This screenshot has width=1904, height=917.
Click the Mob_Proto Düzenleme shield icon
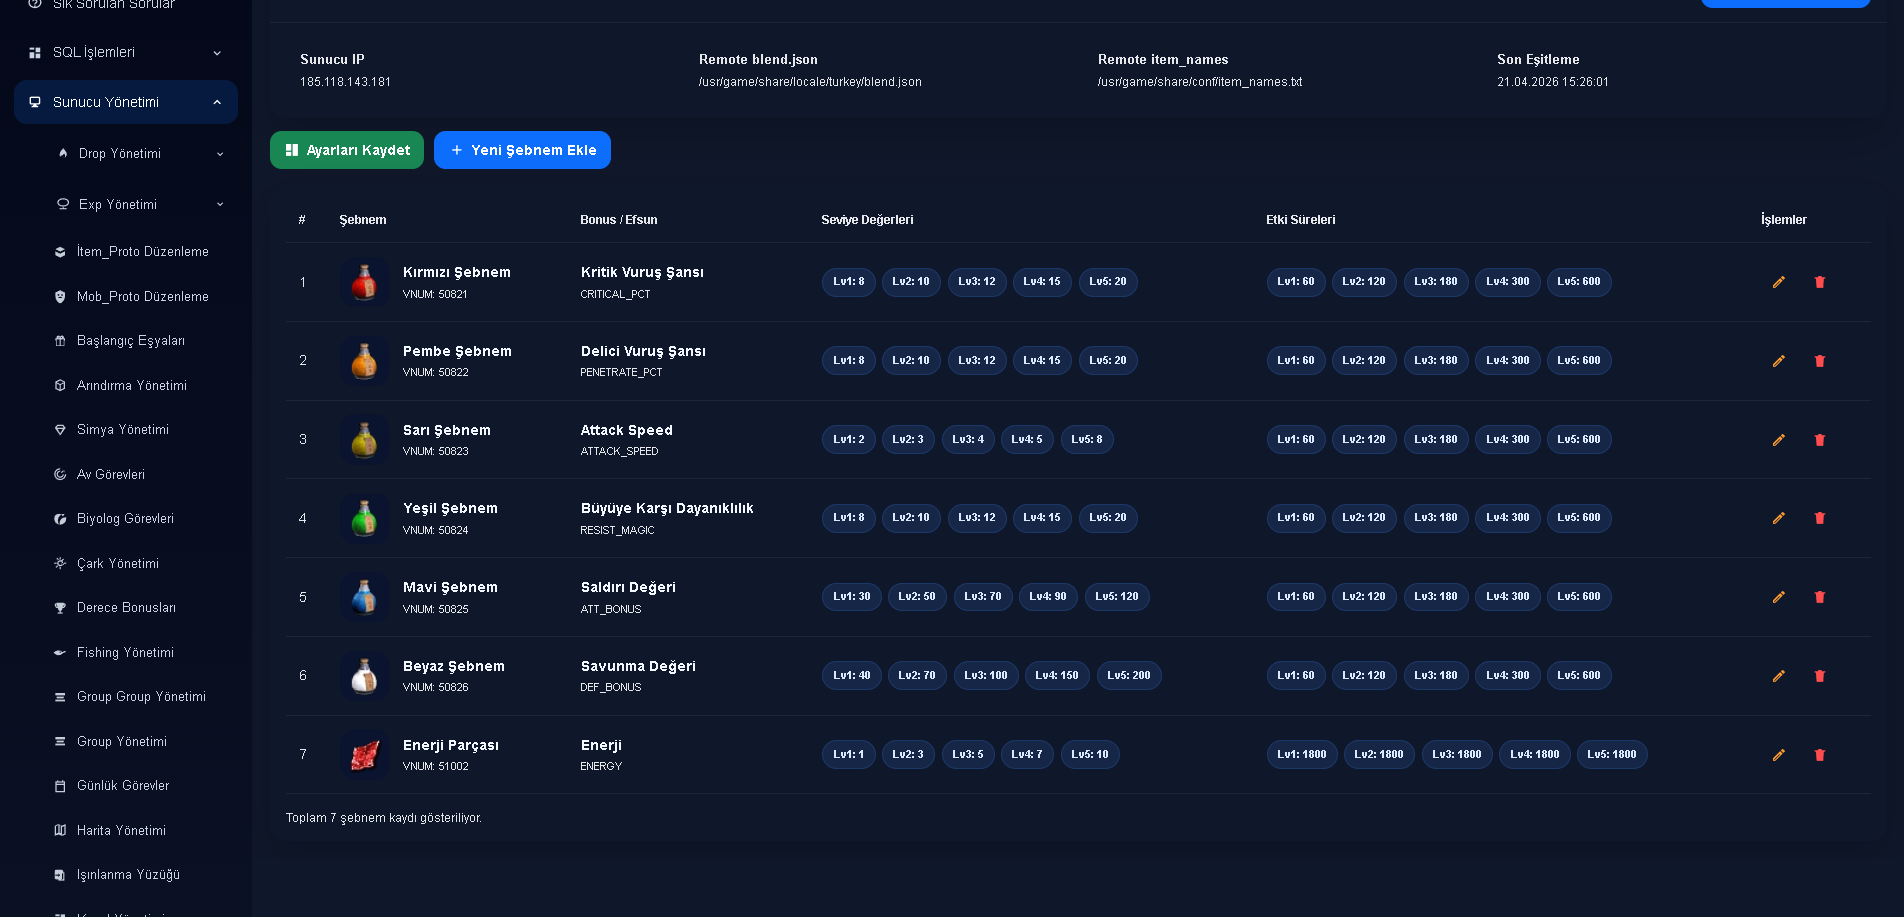60,297
